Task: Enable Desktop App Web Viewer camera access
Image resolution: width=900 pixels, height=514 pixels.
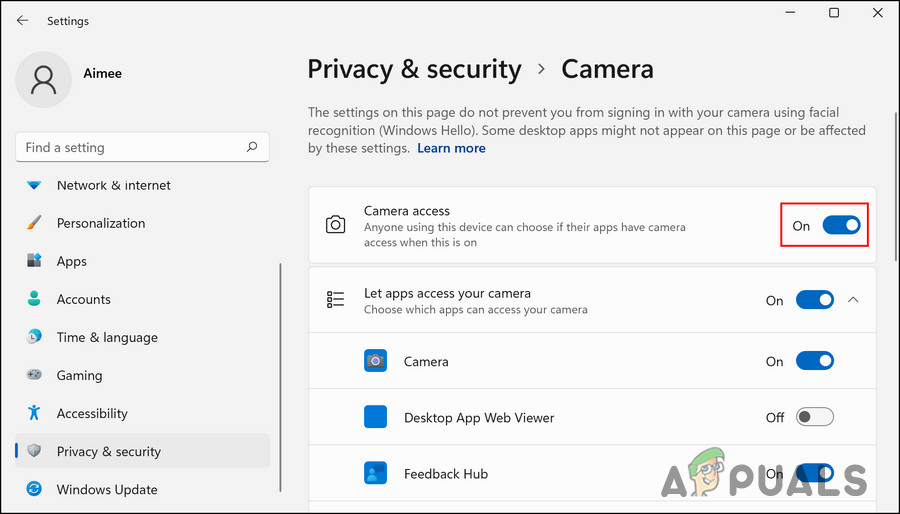Action: (x=814, y=417)
